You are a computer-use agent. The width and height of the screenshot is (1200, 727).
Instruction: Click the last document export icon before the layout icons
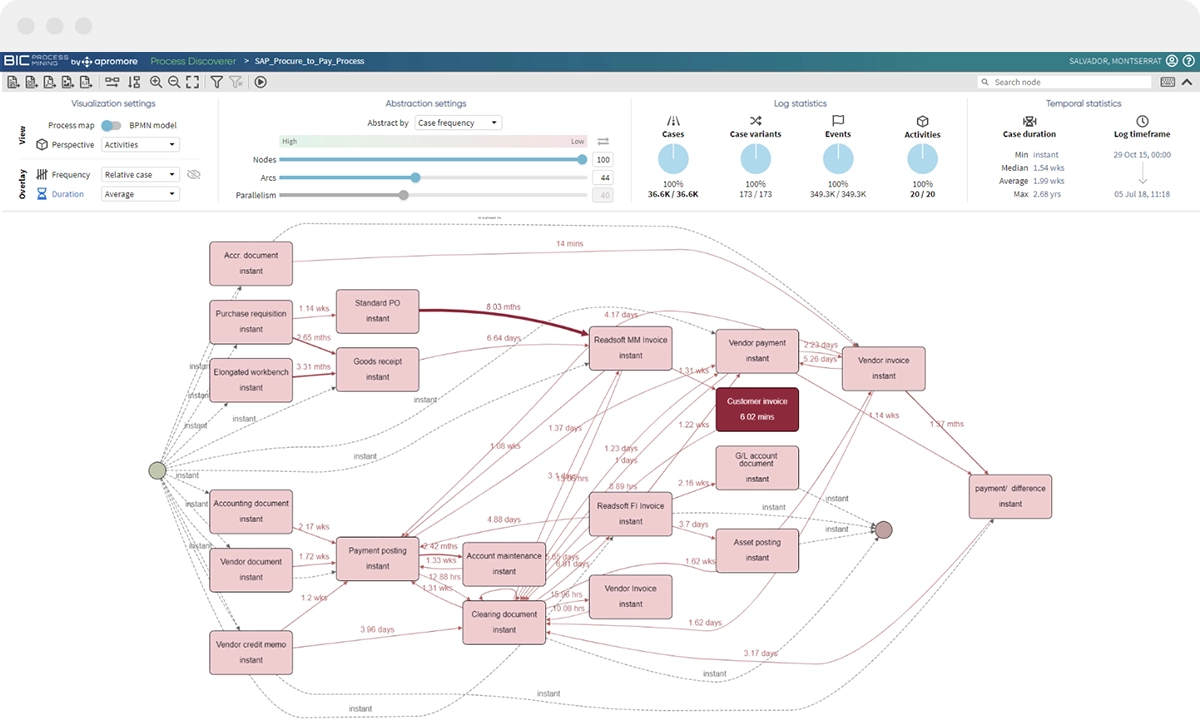(86, 82)
